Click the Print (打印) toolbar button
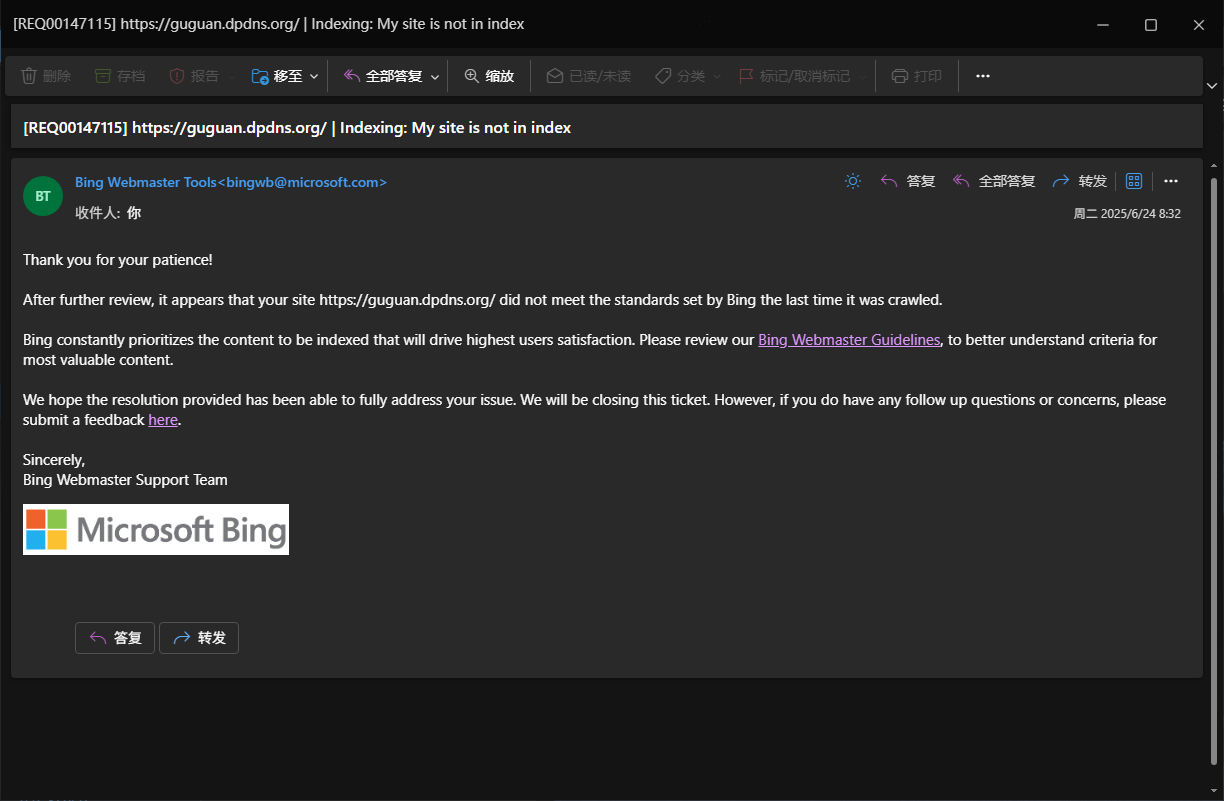 916,76
